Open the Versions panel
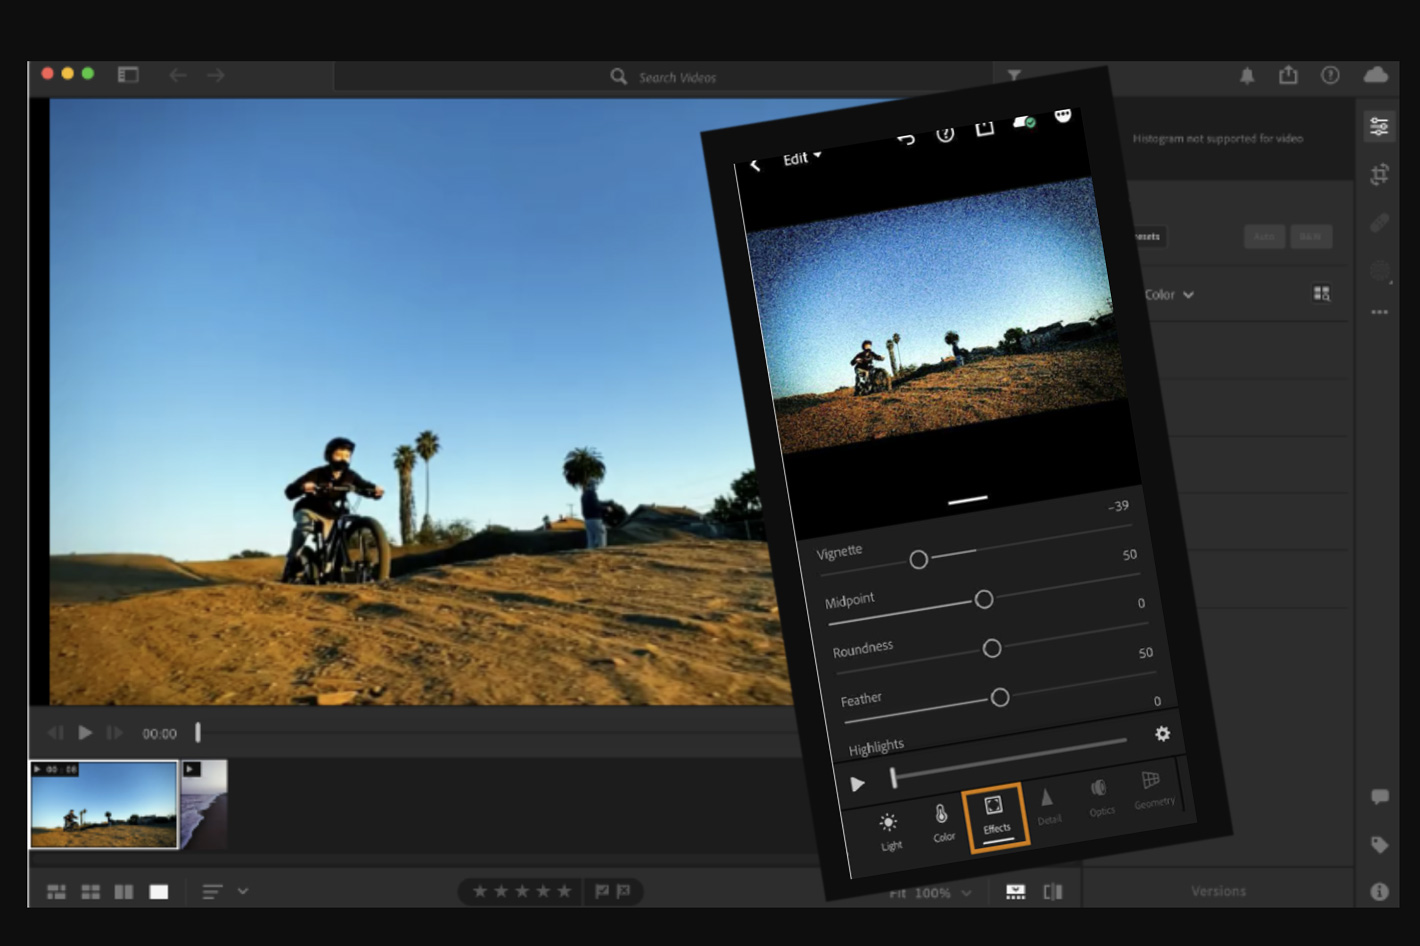1420x946 pixels. [x=1218, y=891]
